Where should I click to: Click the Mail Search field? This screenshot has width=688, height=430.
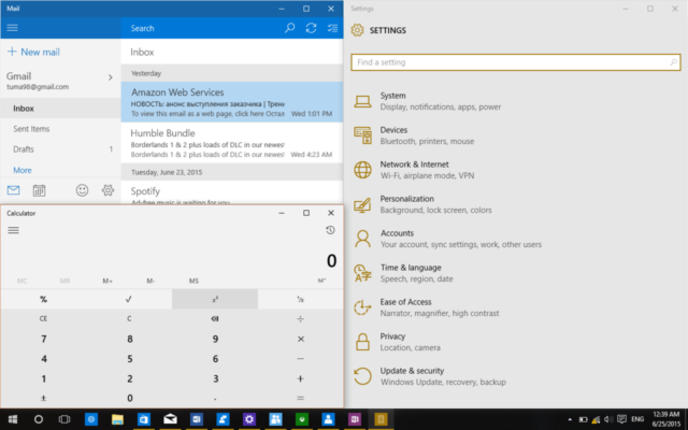[x=202, y=28]
